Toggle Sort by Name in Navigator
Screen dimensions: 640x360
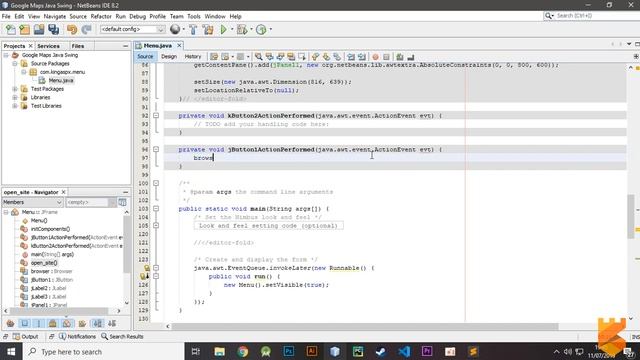click(98, 323)
